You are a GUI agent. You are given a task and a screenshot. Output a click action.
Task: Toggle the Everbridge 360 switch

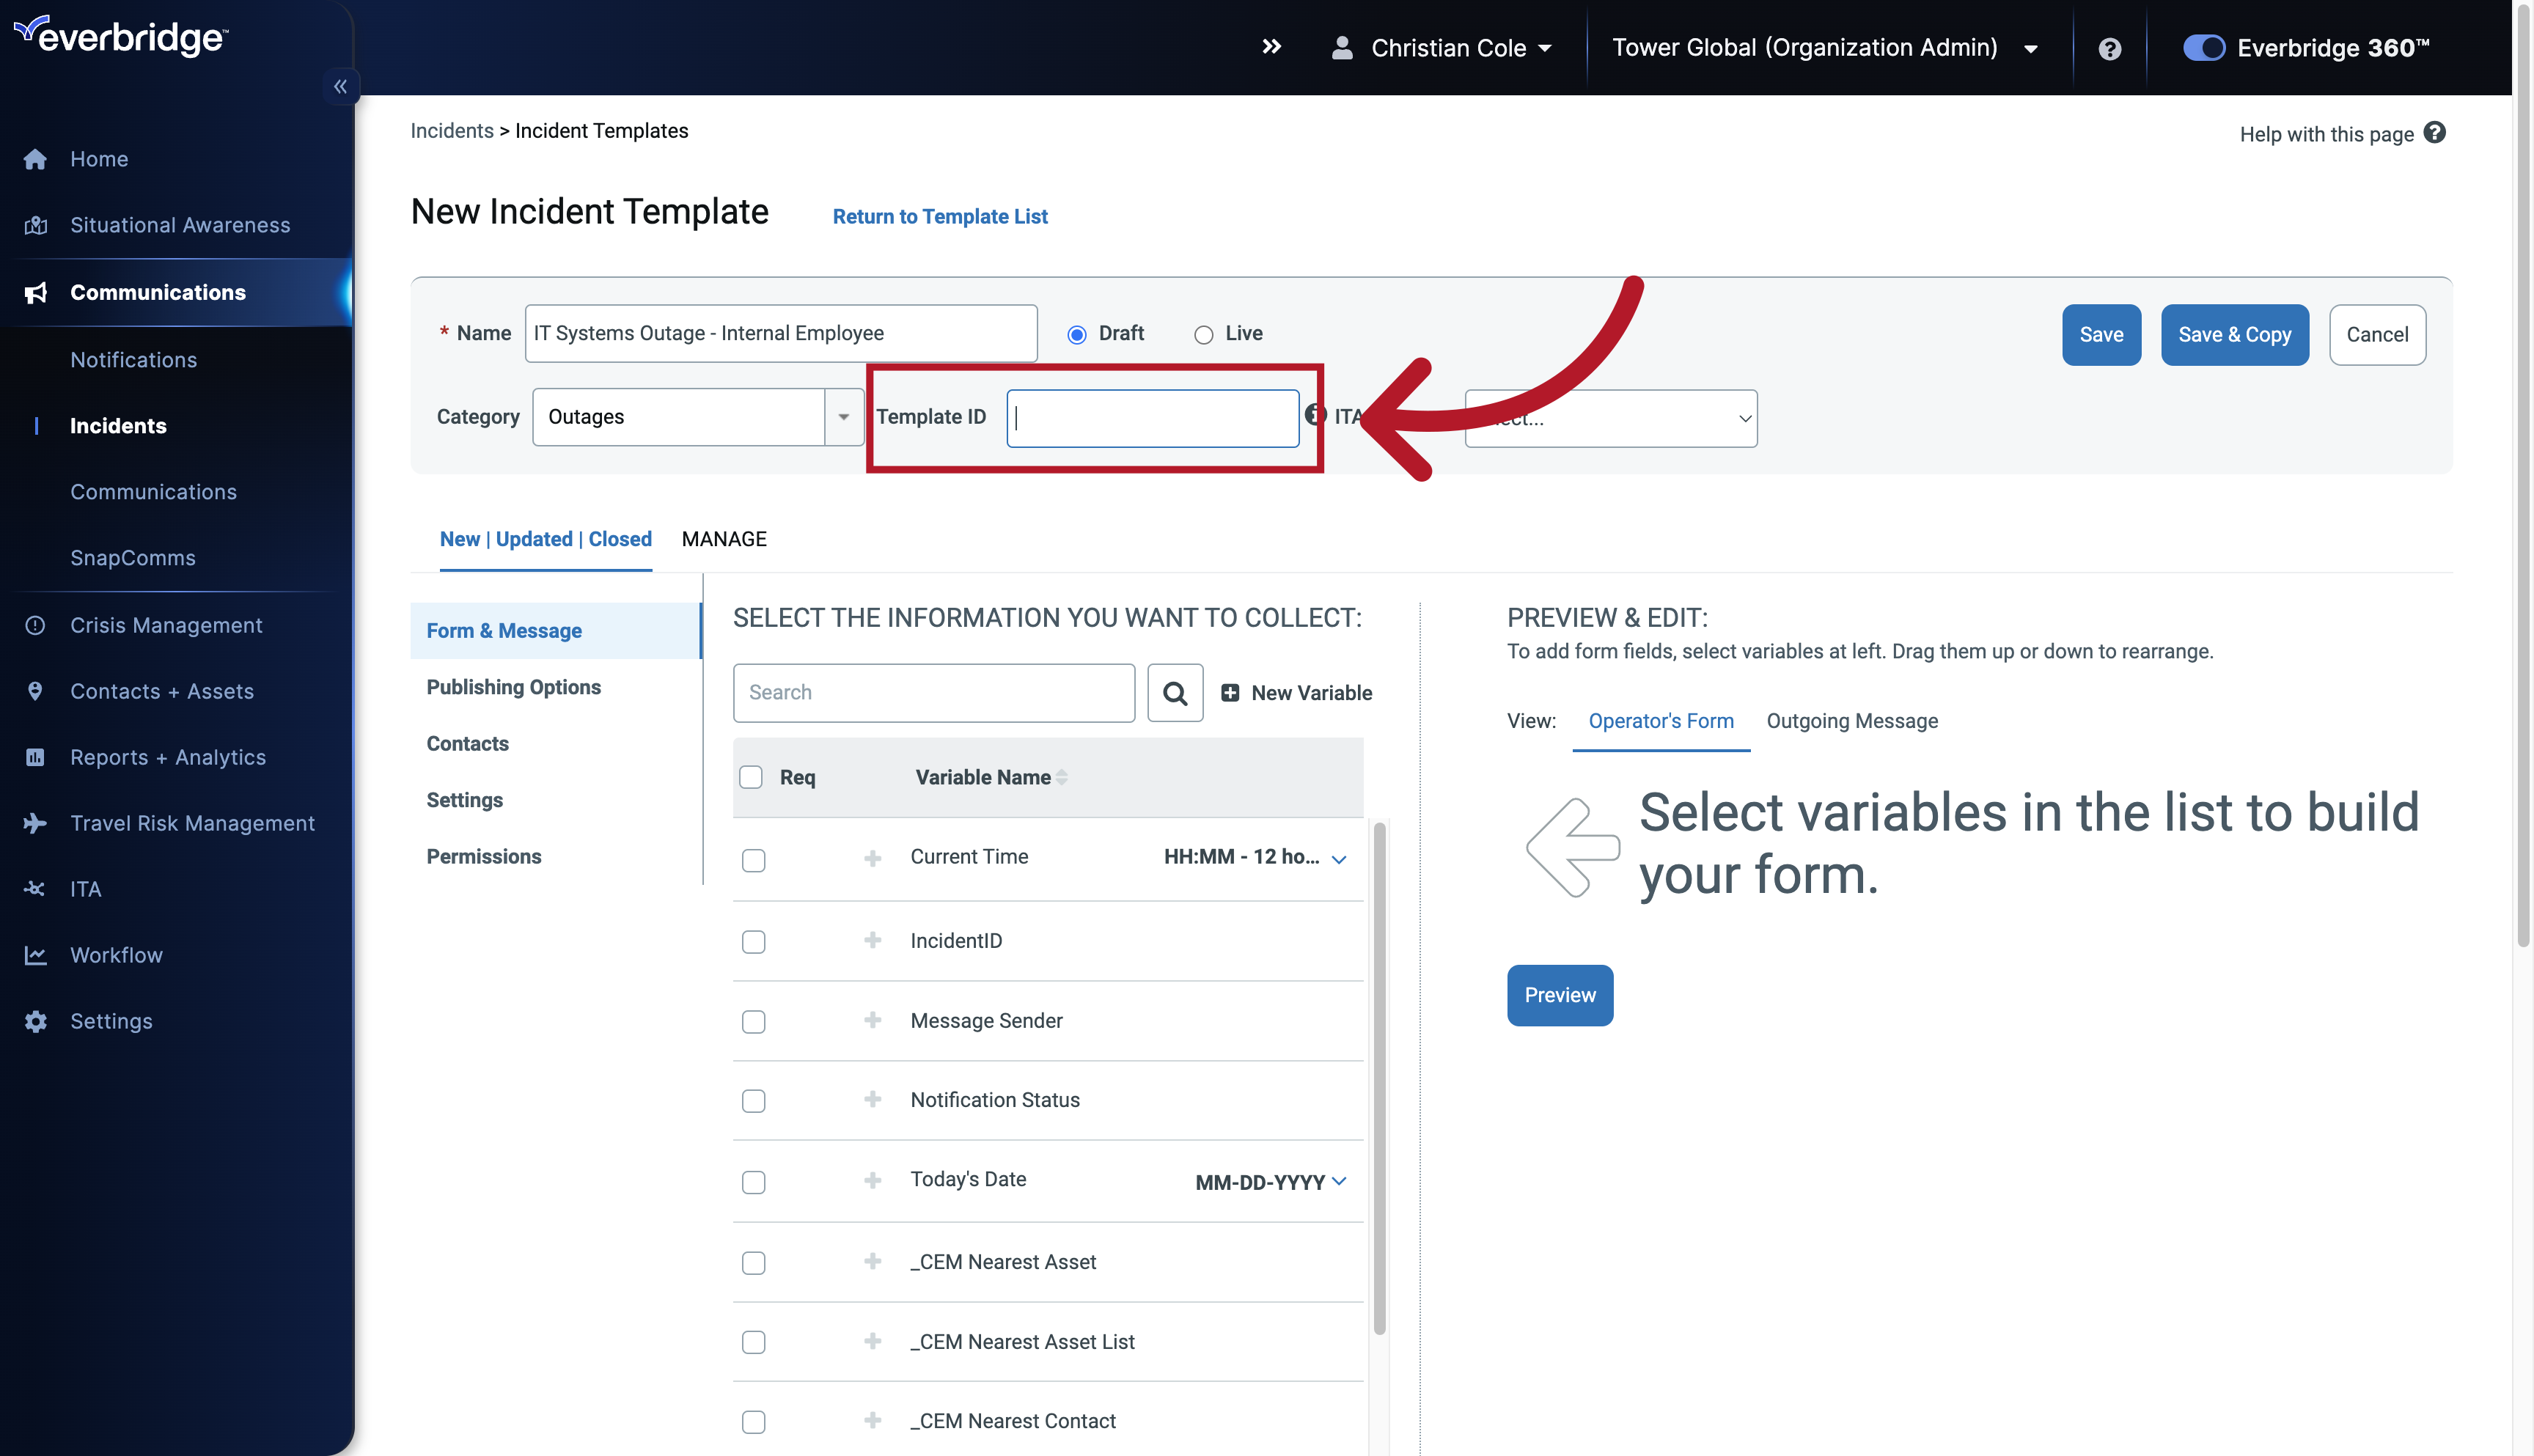coord(2204,47)
